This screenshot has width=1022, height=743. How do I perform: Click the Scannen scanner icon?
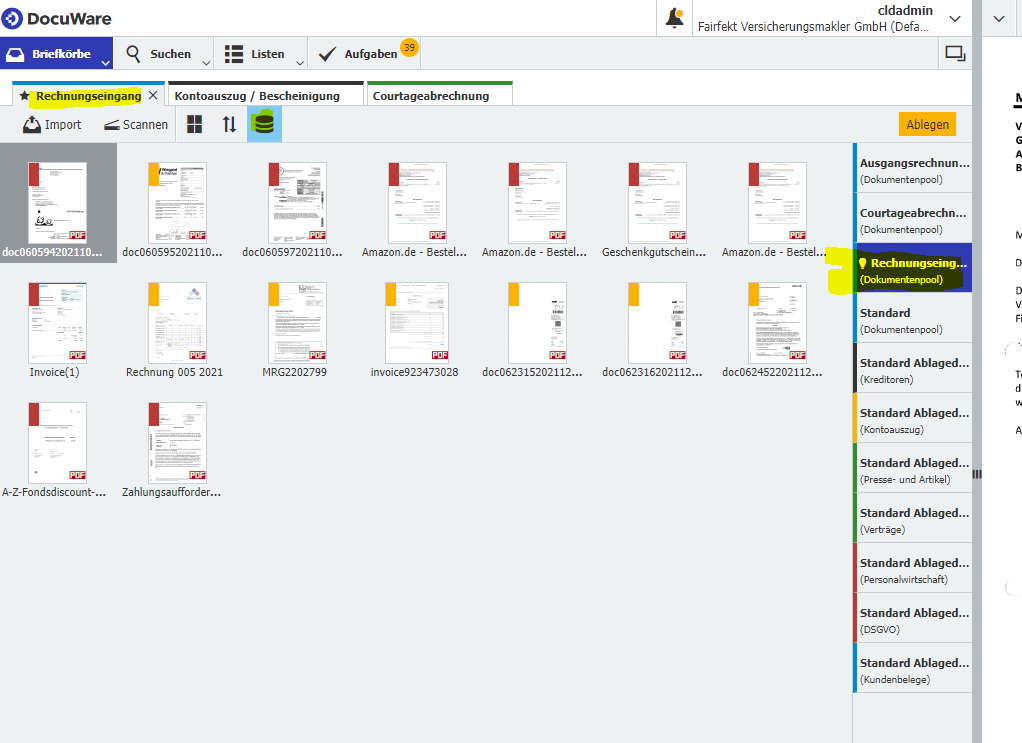(x=112, y=125)
